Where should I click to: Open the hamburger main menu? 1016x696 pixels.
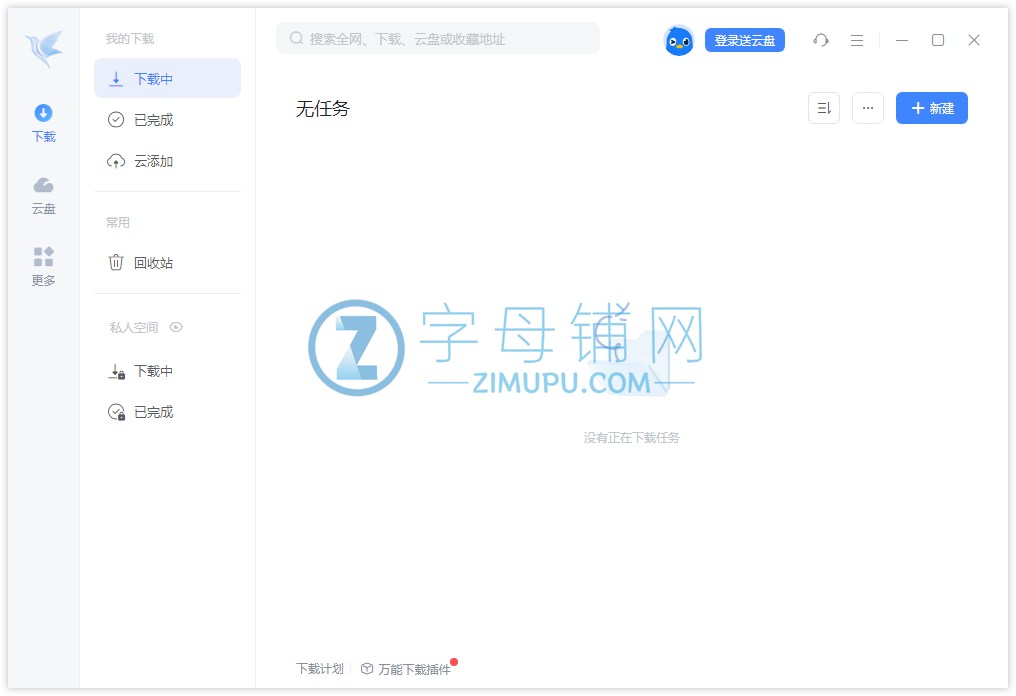pyautogui.click(x=857, y=40)
